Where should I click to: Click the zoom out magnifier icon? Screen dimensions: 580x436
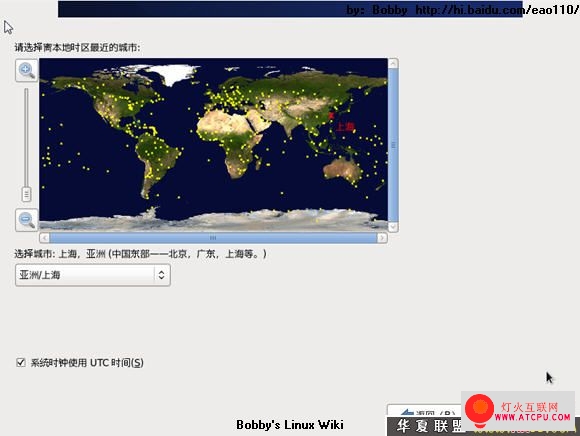(27, 220)
